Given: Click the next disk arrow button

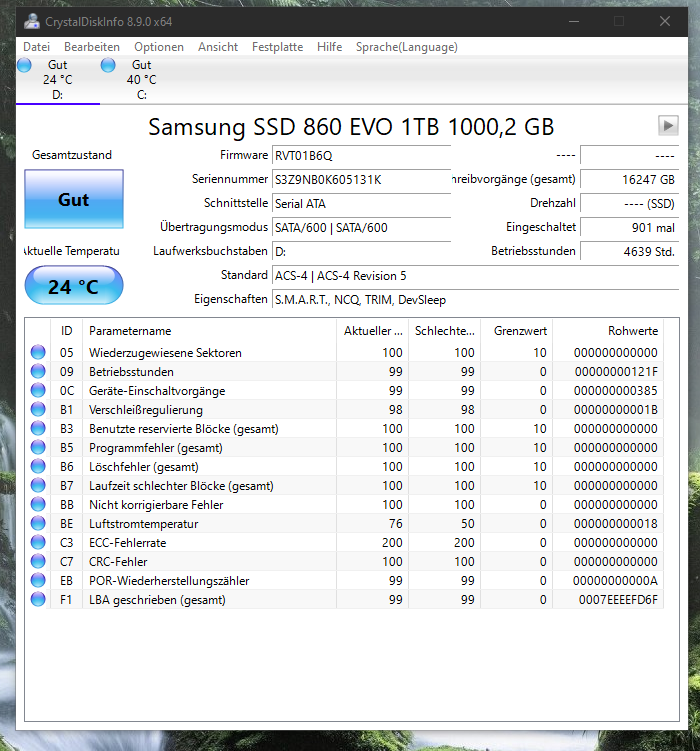Looking at the screenshot, I should (668, 125).
